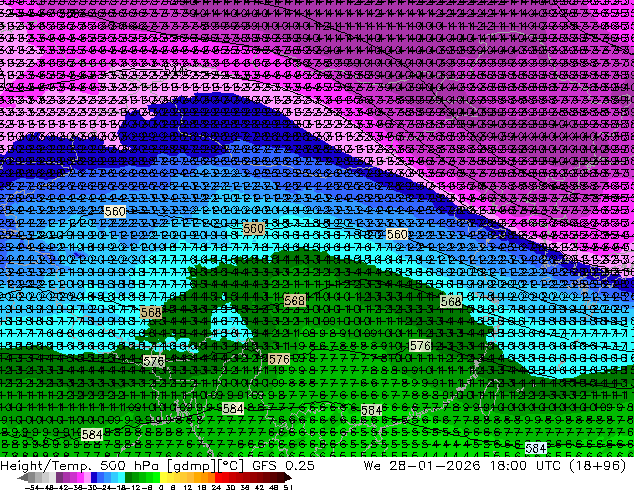Click the left arrow of the color scale
The height and width of the screenshot is (490, 634).
click(23, 478)
